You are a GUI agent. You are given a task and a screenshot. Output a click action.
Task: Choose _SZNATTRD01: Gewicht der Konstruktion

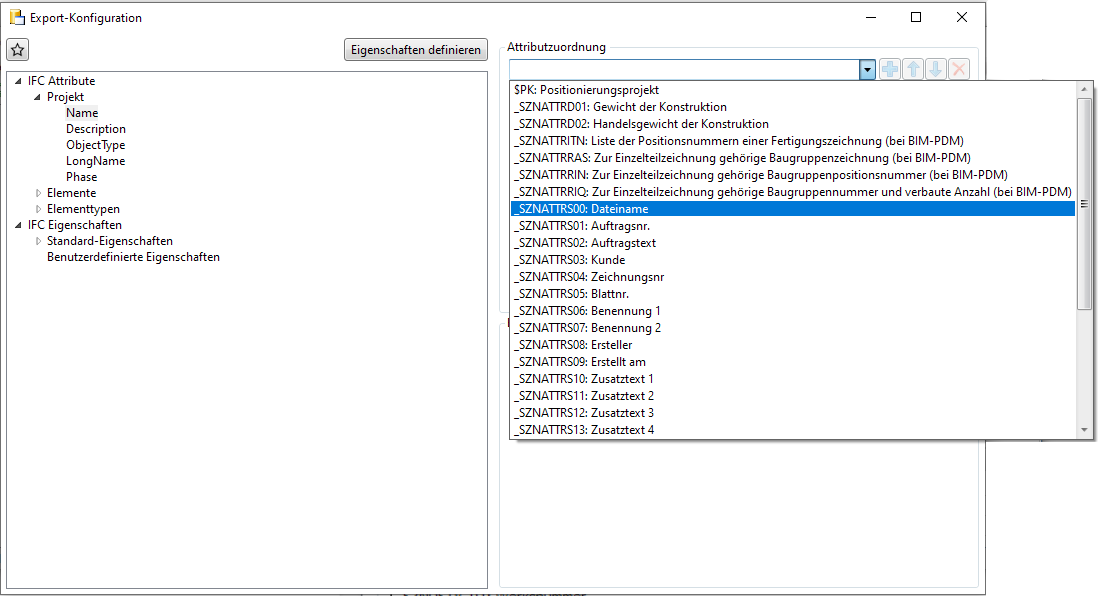point(793,107)
